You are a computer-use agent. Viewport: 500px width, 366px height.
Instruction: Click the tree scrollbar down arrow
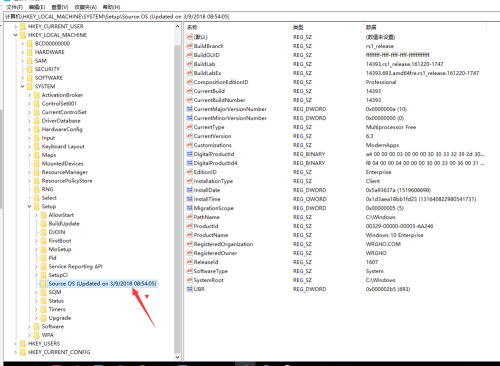[177, 357]
